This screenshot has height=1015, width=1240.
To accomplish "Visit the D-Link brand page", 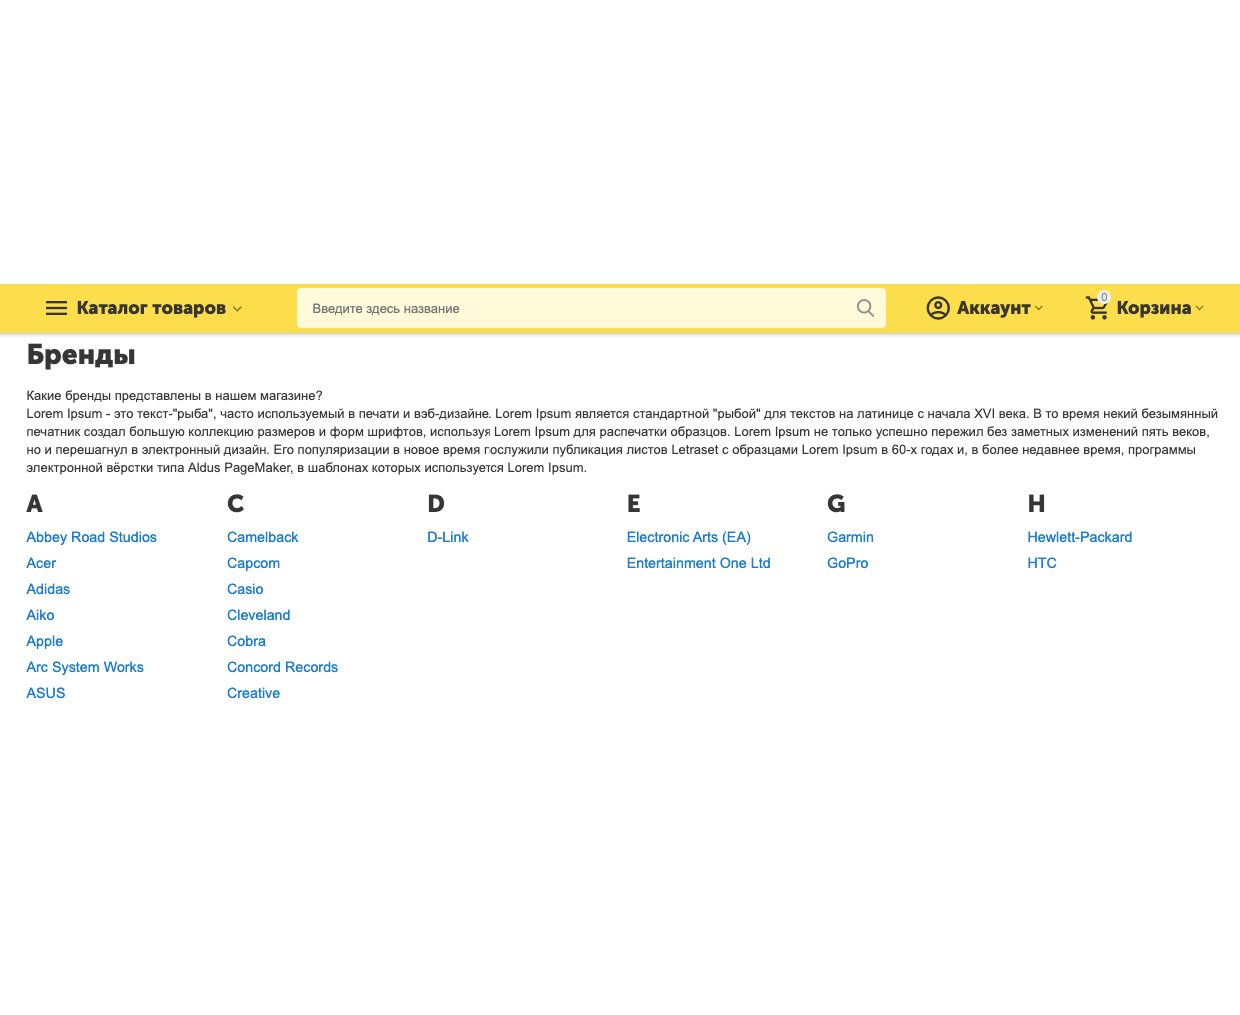I will pos(447,537).
